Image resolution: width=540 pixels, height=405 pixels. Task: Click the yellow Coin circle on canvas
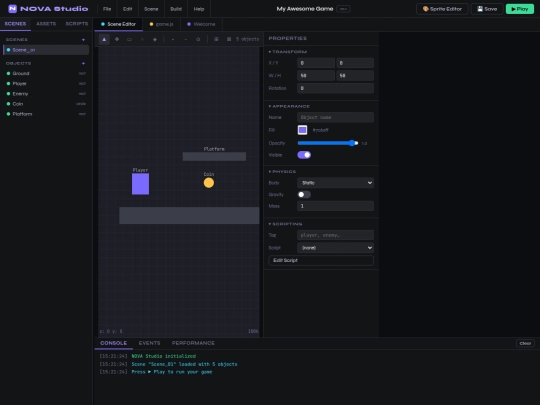coord(209,183)
